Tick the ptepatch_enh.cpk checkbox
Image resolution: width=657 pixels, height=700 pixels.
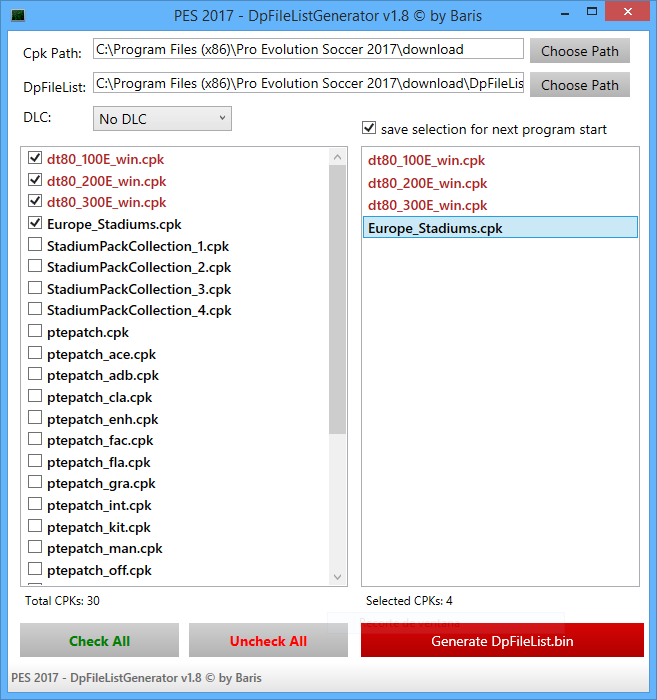click(x=35, y=417)
